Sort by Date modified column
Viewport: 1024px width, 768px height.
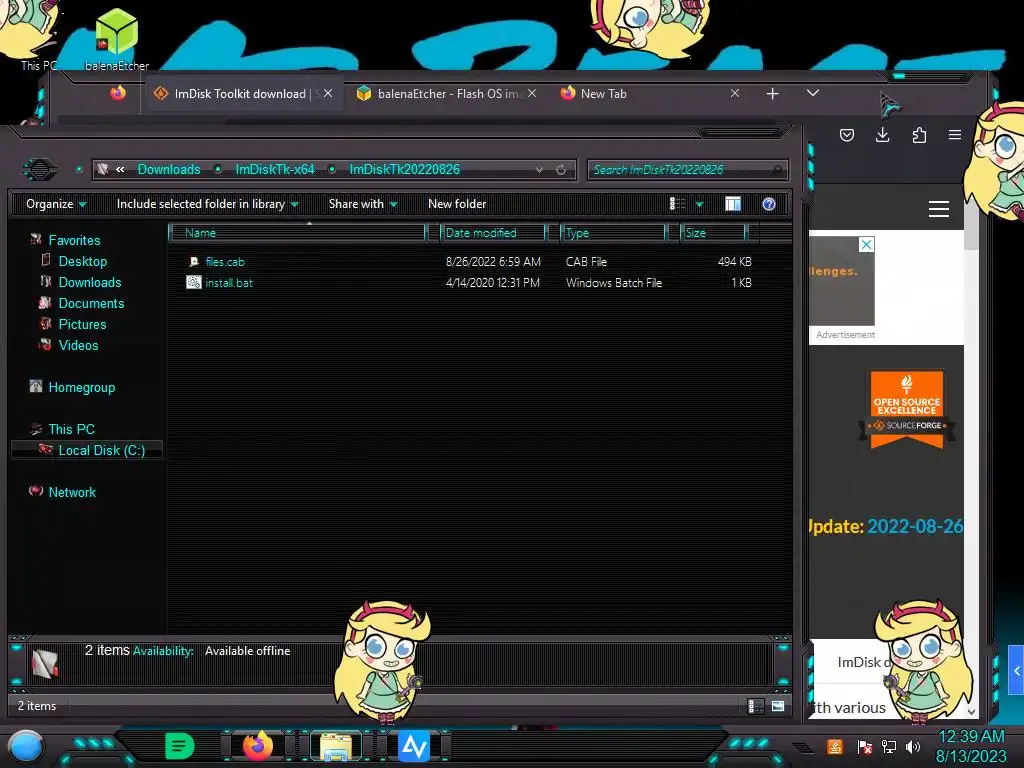493,232
